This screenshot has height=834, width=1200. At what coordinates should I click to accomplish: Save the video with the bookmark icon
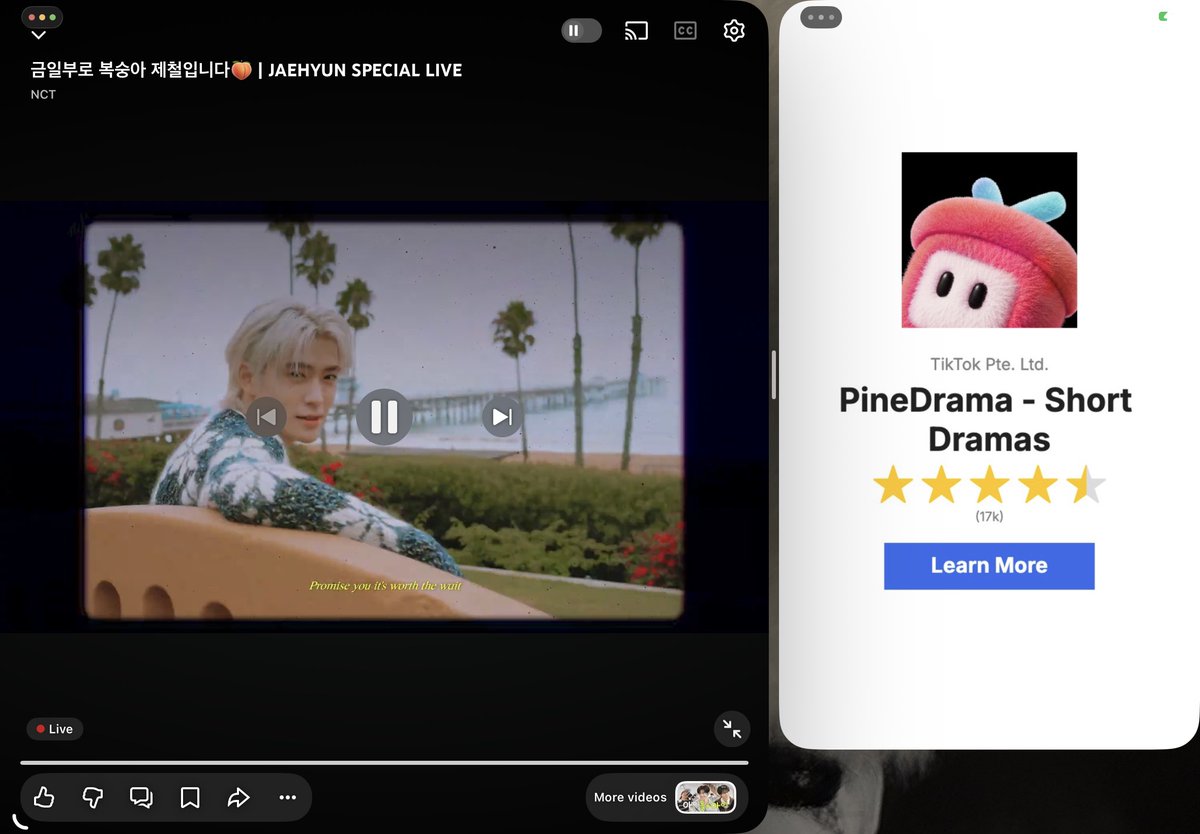190,797
